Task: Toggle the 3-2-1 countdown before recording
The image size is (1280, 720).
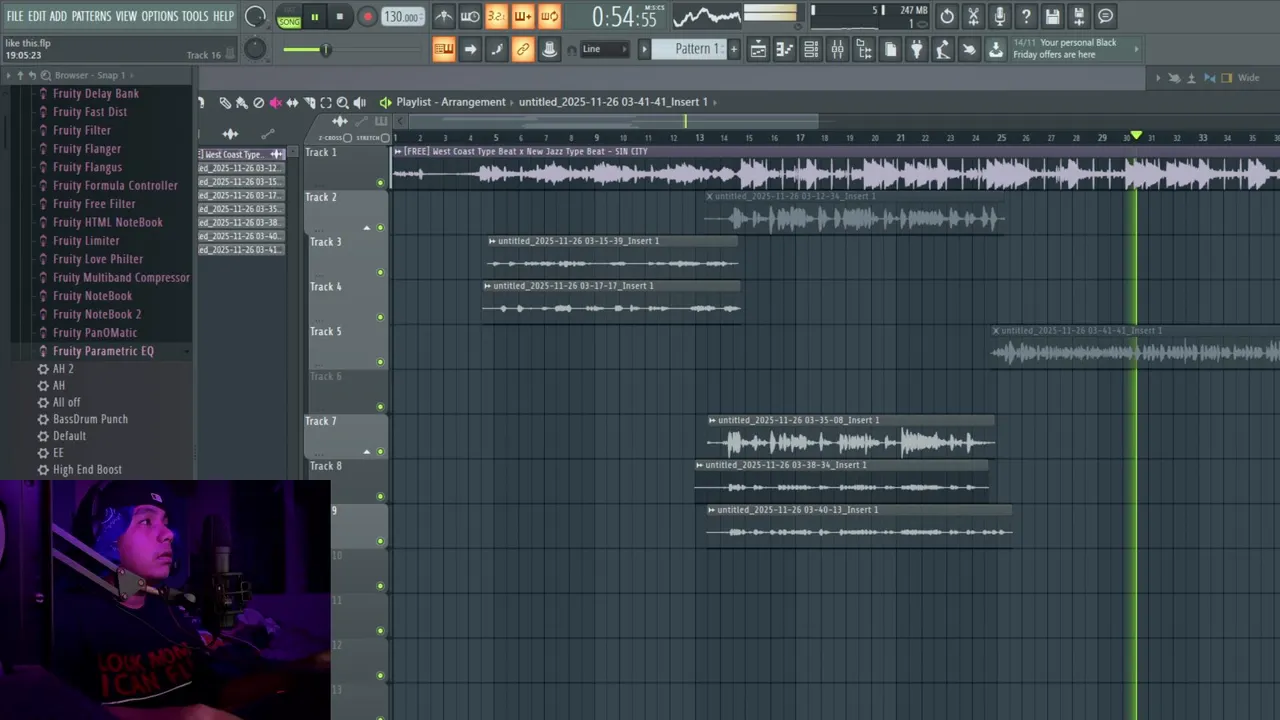Action: pos(496,16)
